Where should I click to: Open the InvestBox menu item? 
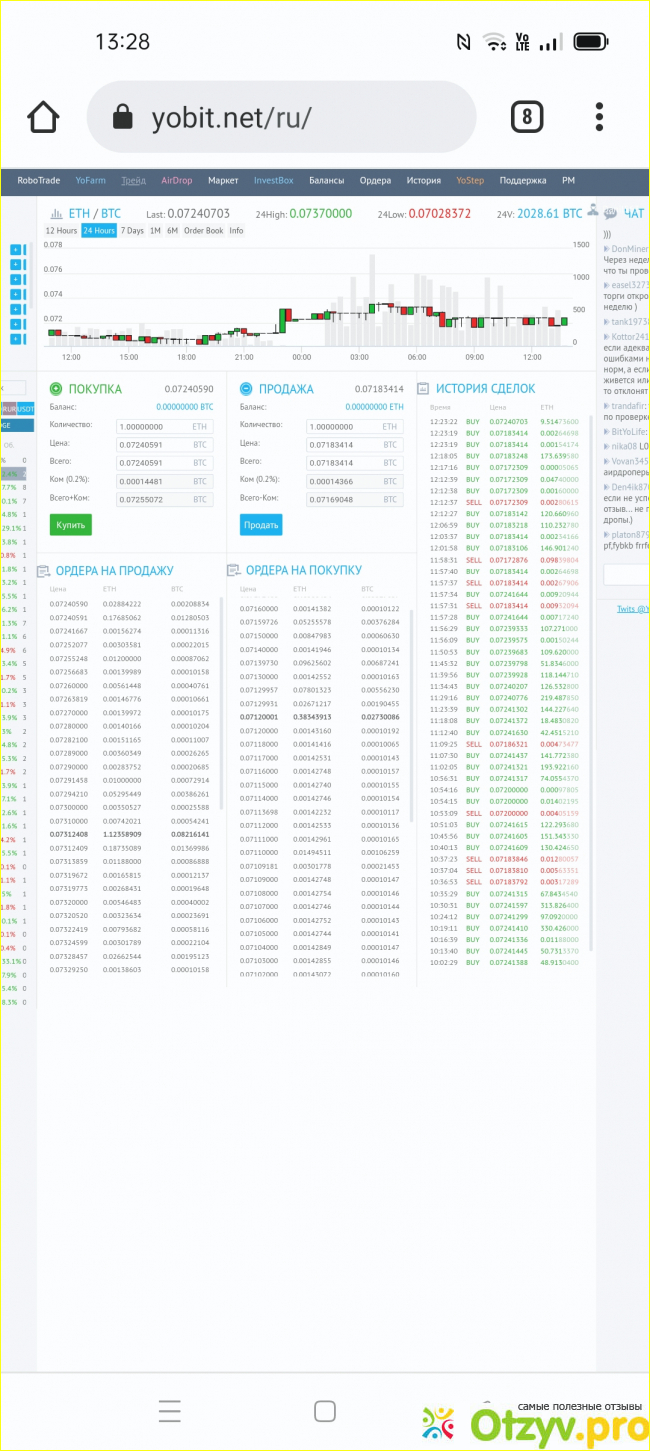pos(273,181)
